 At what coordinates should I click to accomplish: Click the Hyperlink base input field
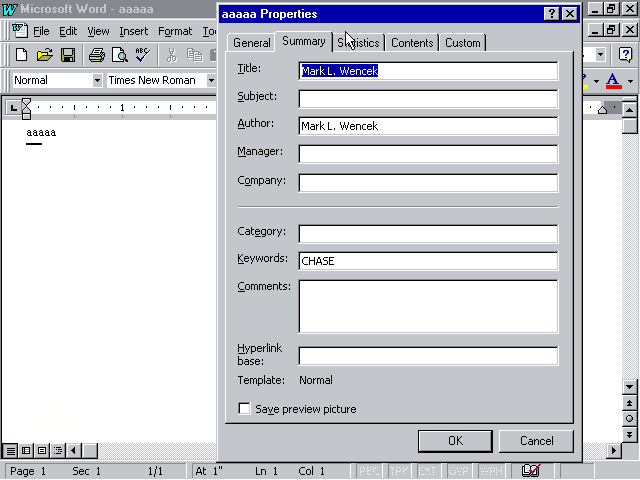(428, 356)
